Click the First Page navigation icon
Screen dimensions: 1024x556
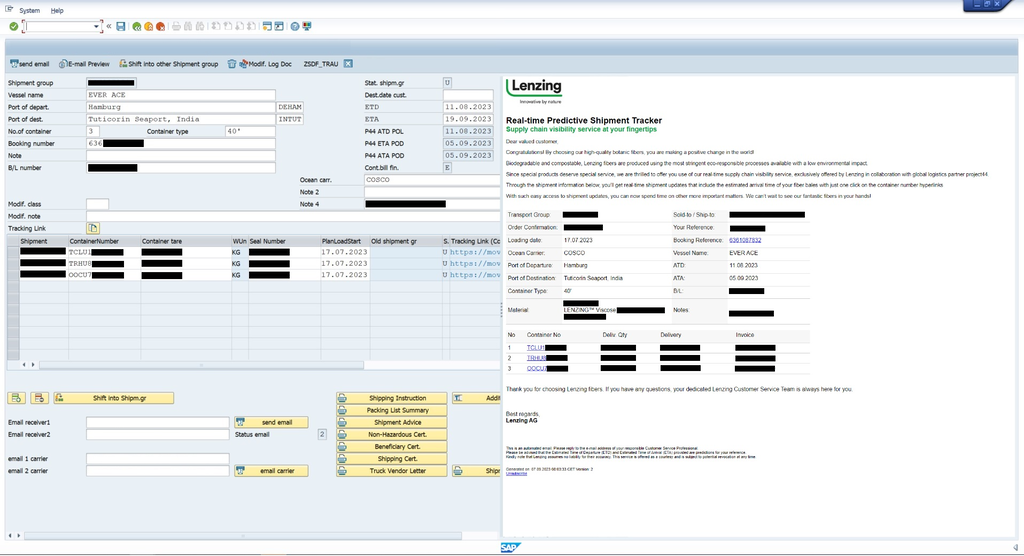pos(216,26)
